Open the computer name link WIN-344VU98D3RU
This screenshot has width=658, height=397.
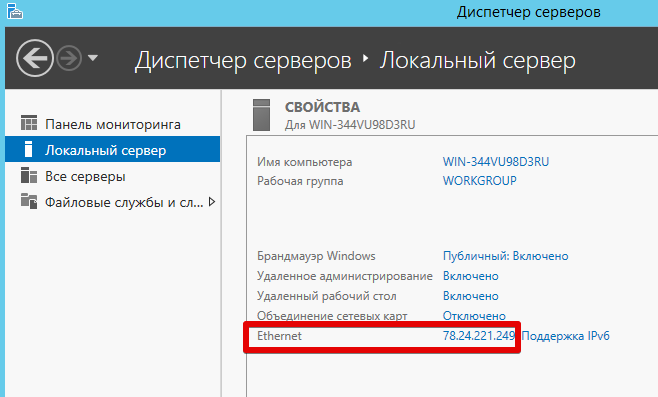click(496, 162)
